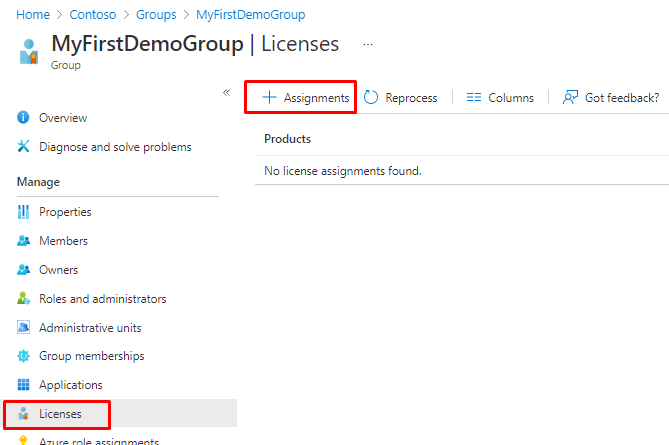Image resolution: width=669 pixels, height=445 pixels.
Task: Open the ellipsis more options menu
Action: (368, 45)
